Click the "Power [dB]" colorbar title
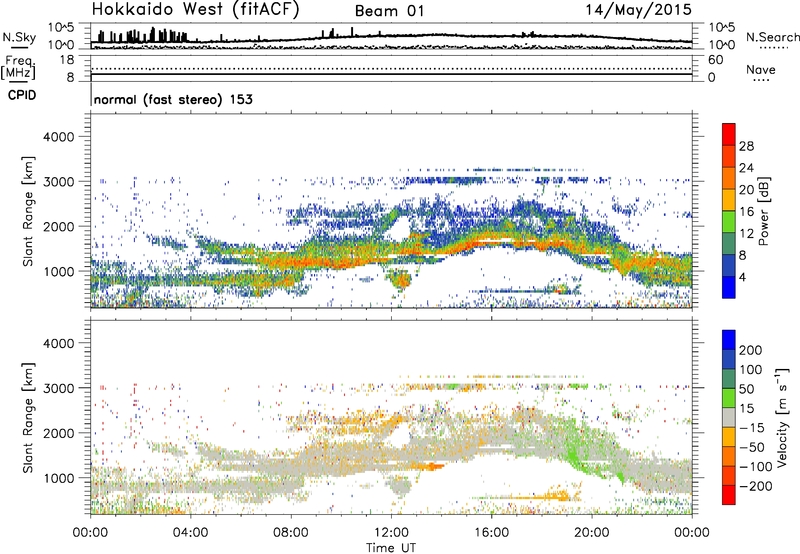The image size is (800, 554). (x=763, y=211)
